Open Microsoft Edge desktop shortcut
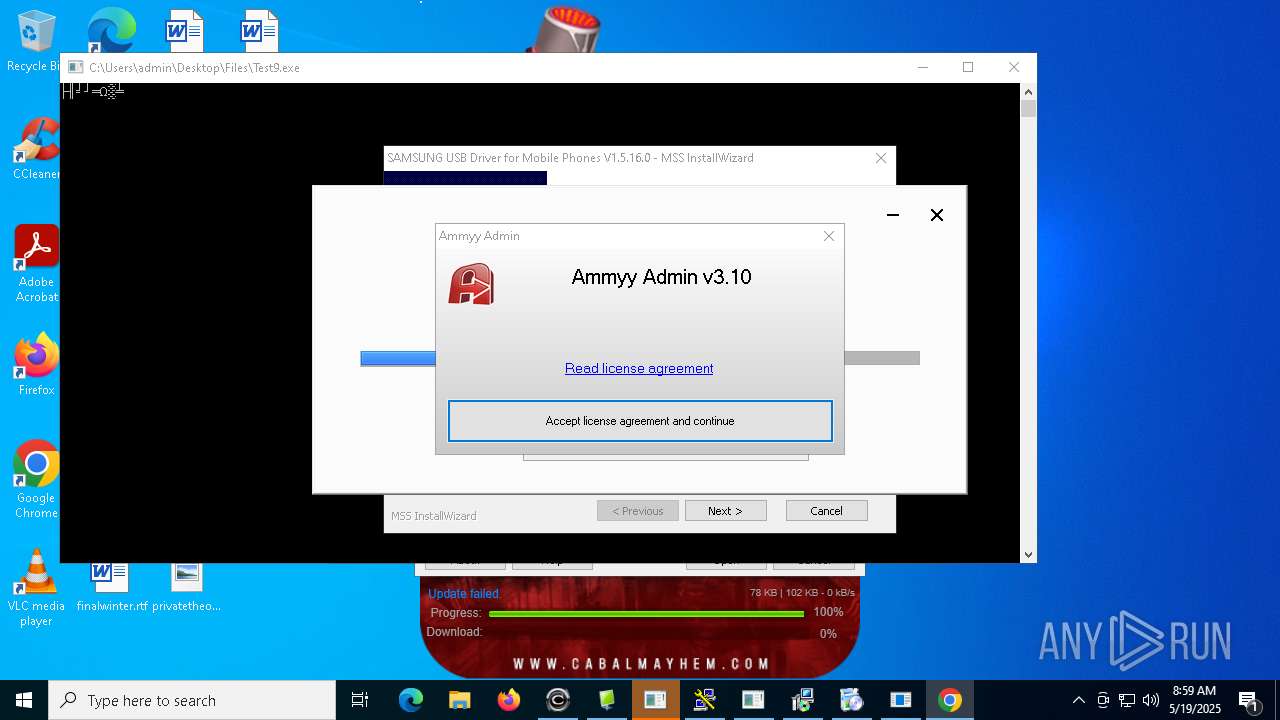Screen dimensions: 1280x720 click(x=111, y=30)
